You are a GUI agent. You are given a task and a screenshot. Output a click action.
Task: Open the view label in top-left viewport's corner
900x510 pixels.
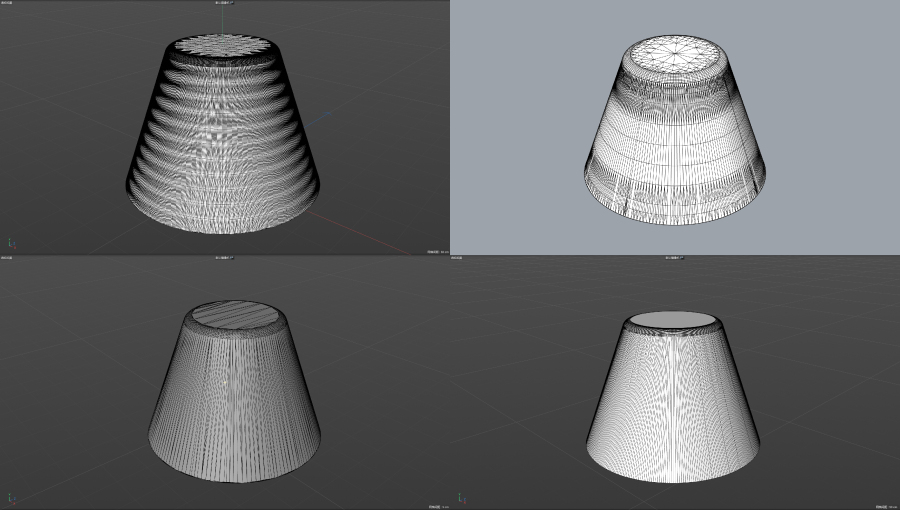click(x=6, y=3)
